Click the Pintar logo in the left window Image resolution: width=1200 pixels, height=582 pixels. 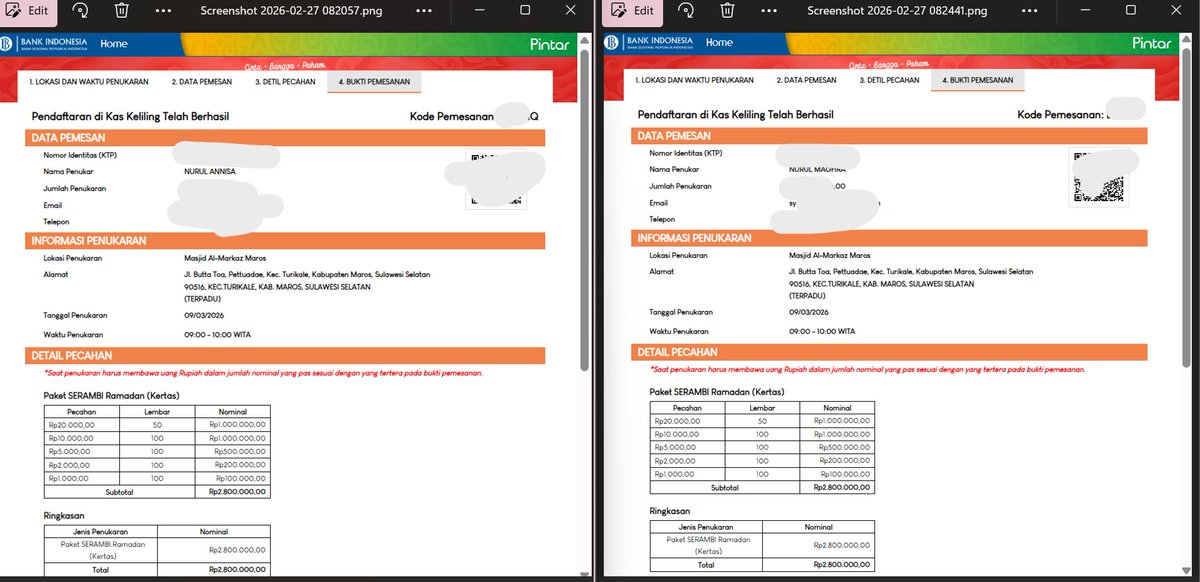(548, 44)
